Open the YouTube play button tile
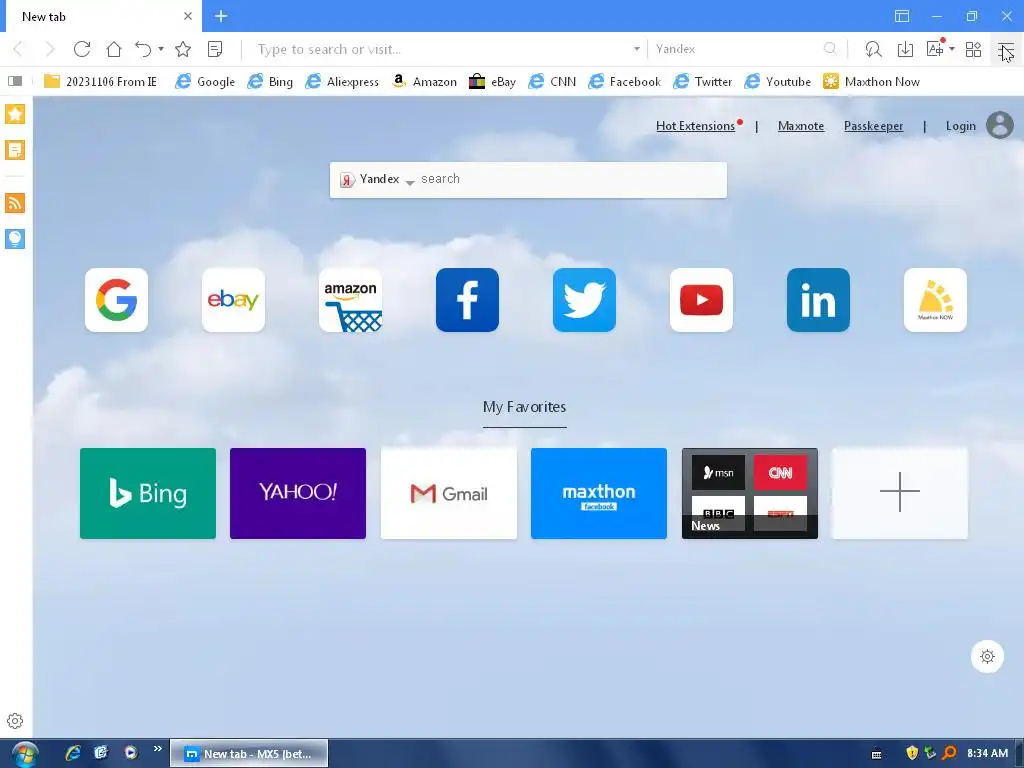1024x768 pixels. coord(701,300)
